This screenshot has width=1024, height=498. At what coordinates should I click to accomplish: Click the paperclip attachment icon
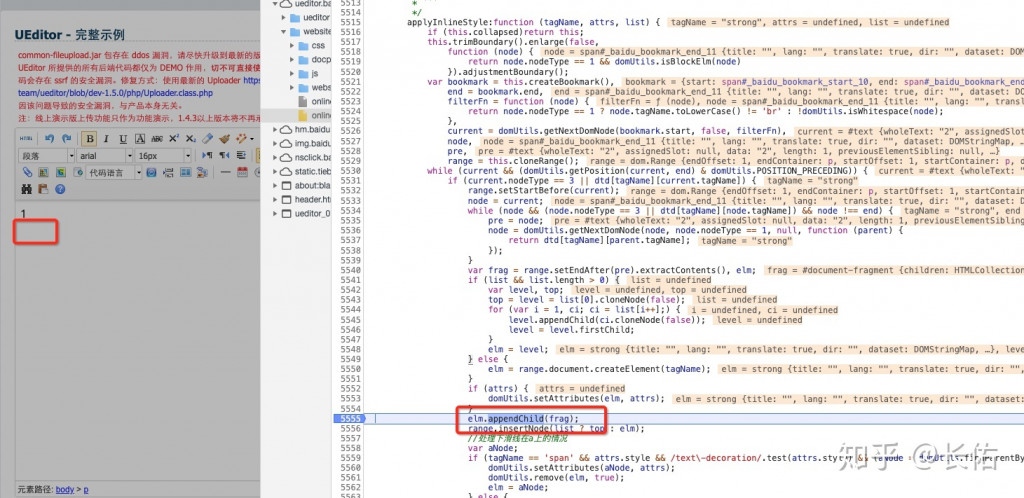click(x=27, y=172)
